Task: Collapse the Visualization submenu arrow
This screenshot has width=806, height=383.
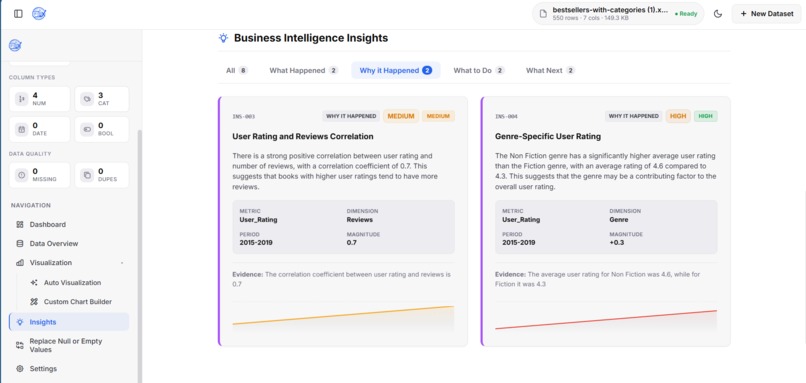Action: click(122, 263)
